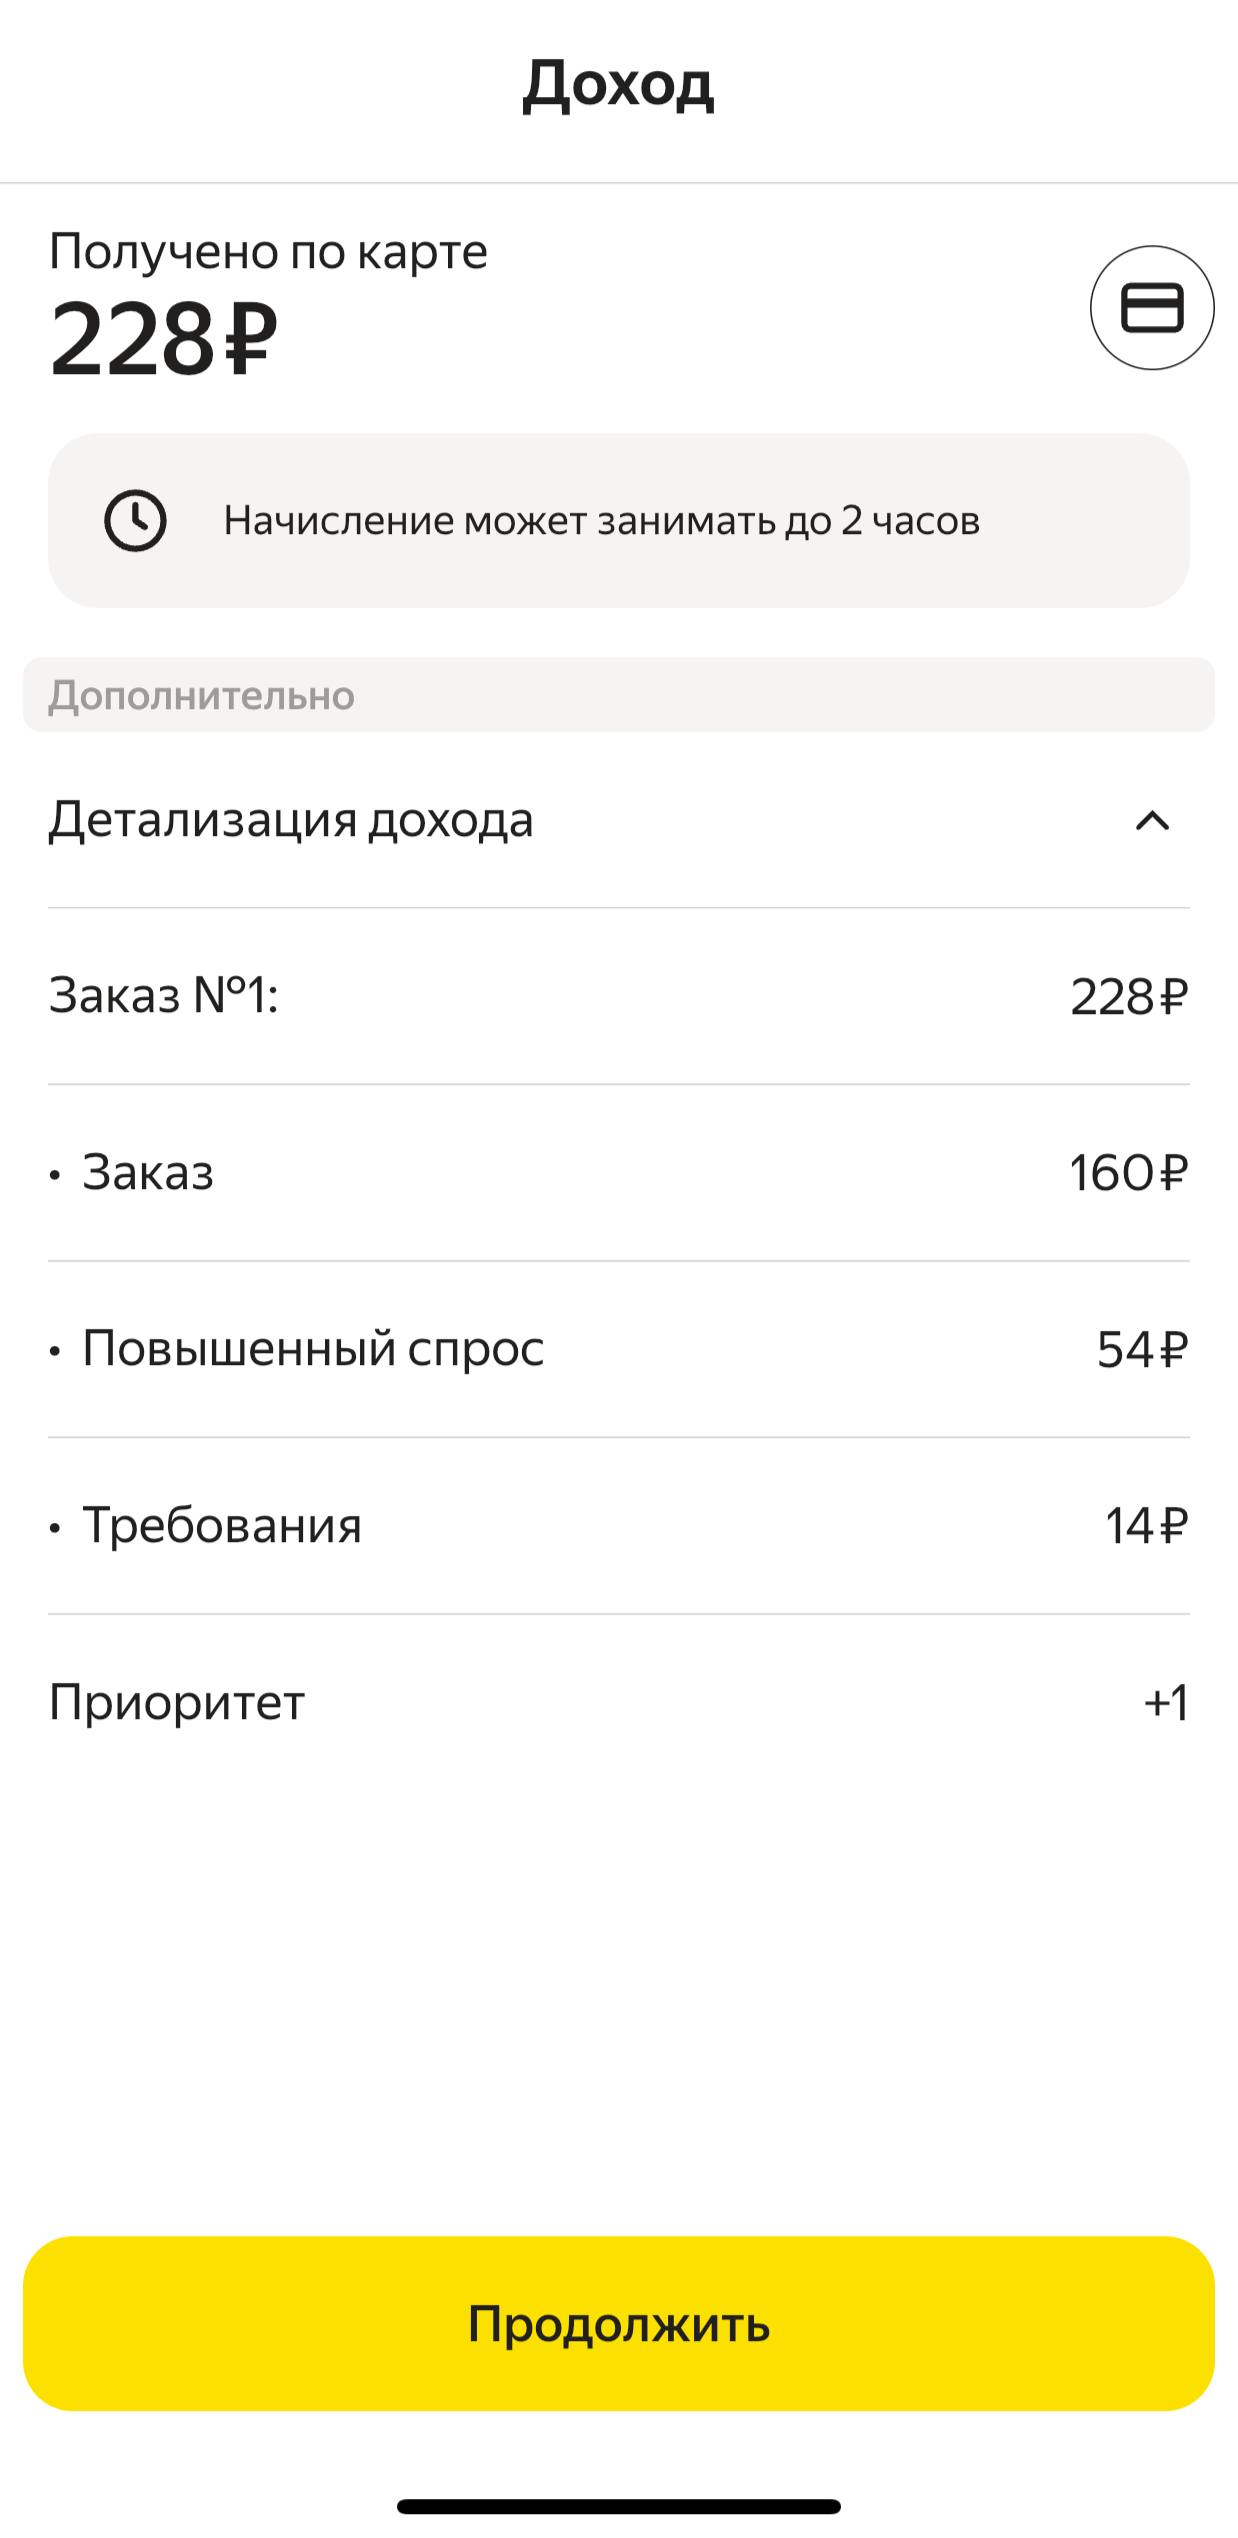Tap the +1 priority value
Viewport: 1238px width, 2538px height.
(1166, 1702)
